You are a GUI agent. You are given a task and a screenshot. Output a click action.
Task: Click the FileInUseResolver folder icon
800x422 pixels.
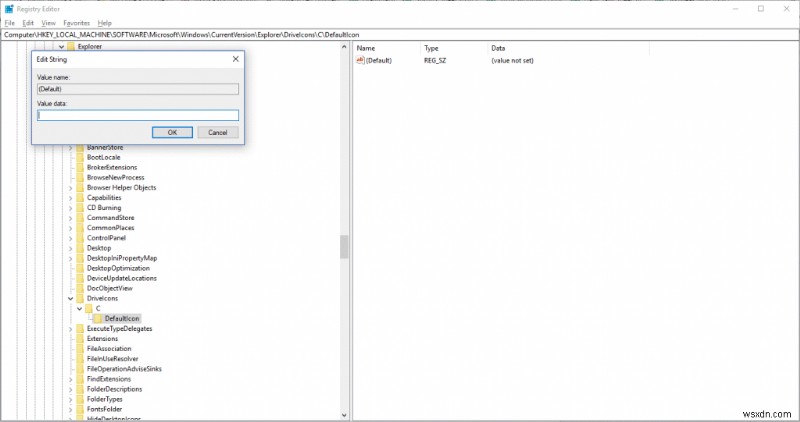tap(80, 359)
